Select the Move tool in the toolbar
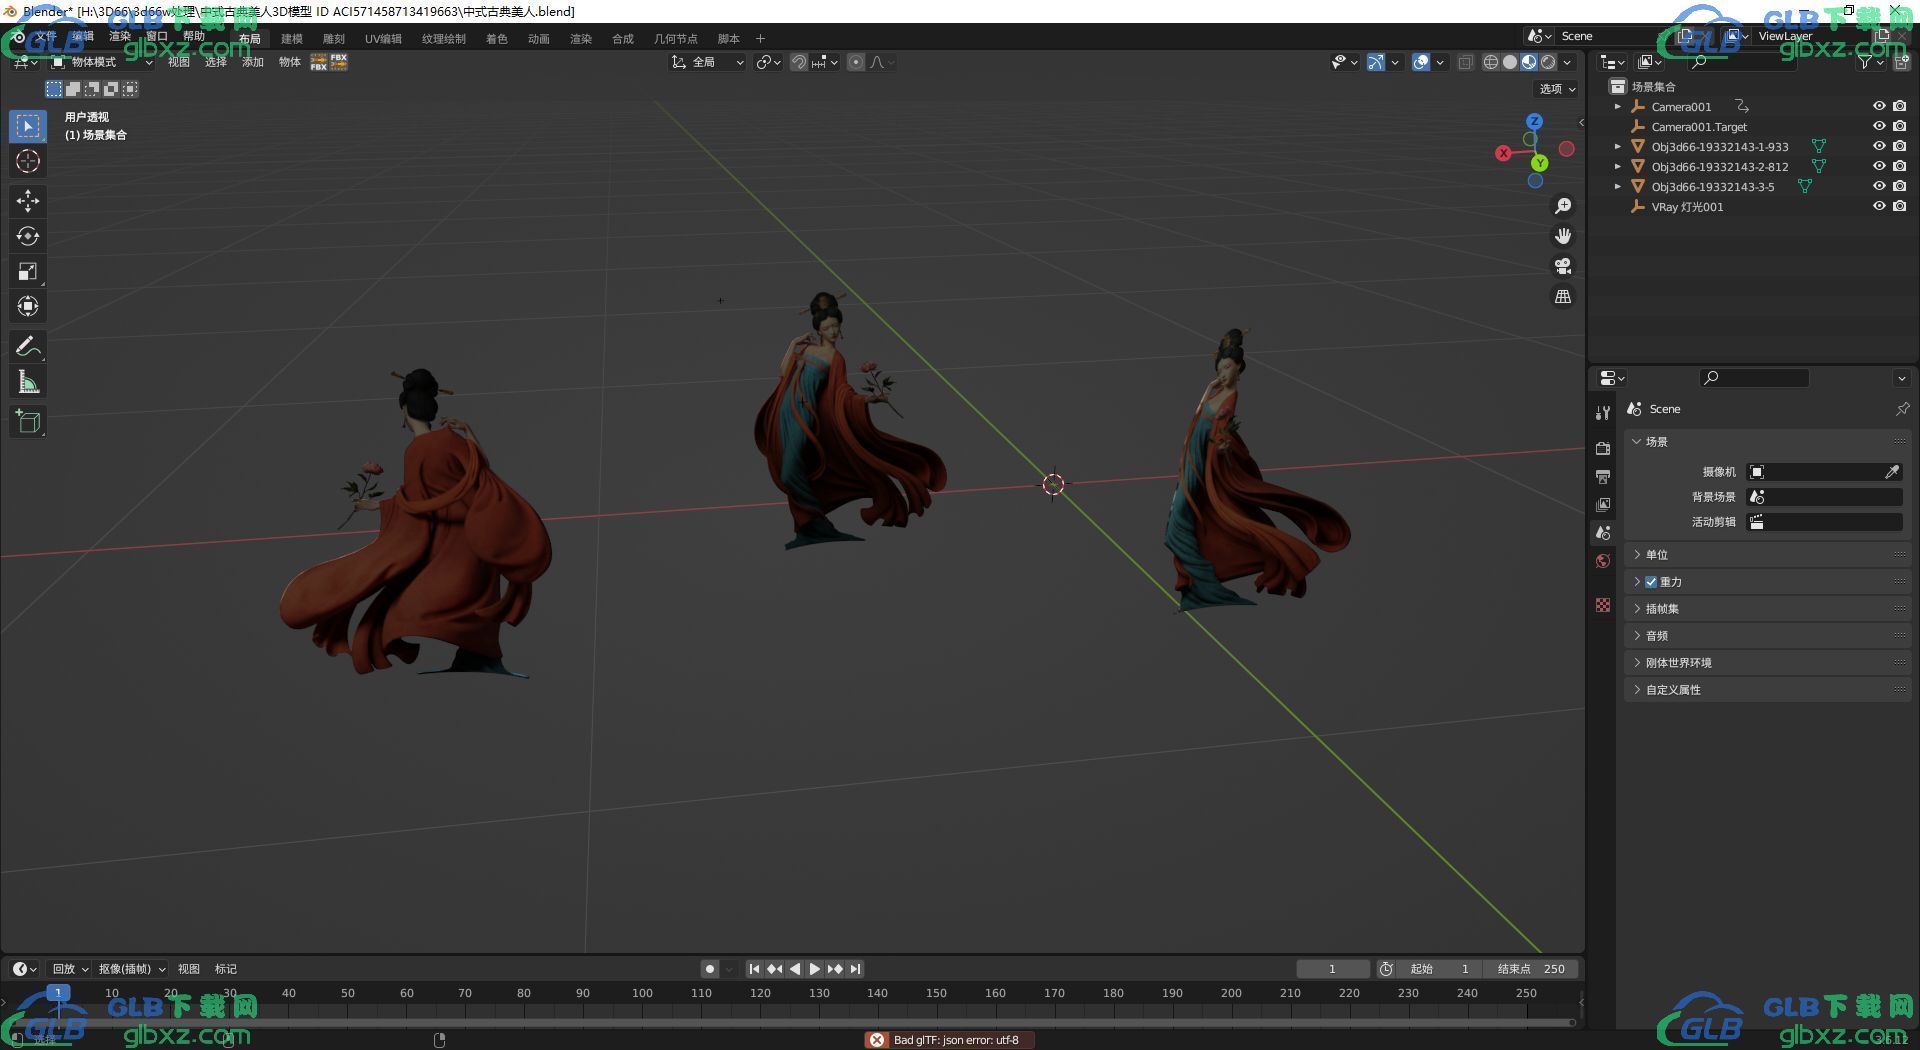 [28, 201]
